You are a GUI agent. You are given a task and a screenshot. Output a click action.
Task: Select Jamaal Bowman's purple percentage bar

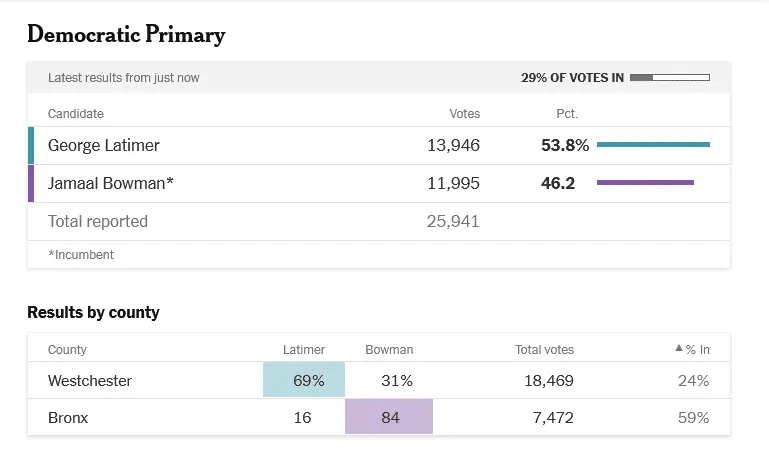[645, 183]
